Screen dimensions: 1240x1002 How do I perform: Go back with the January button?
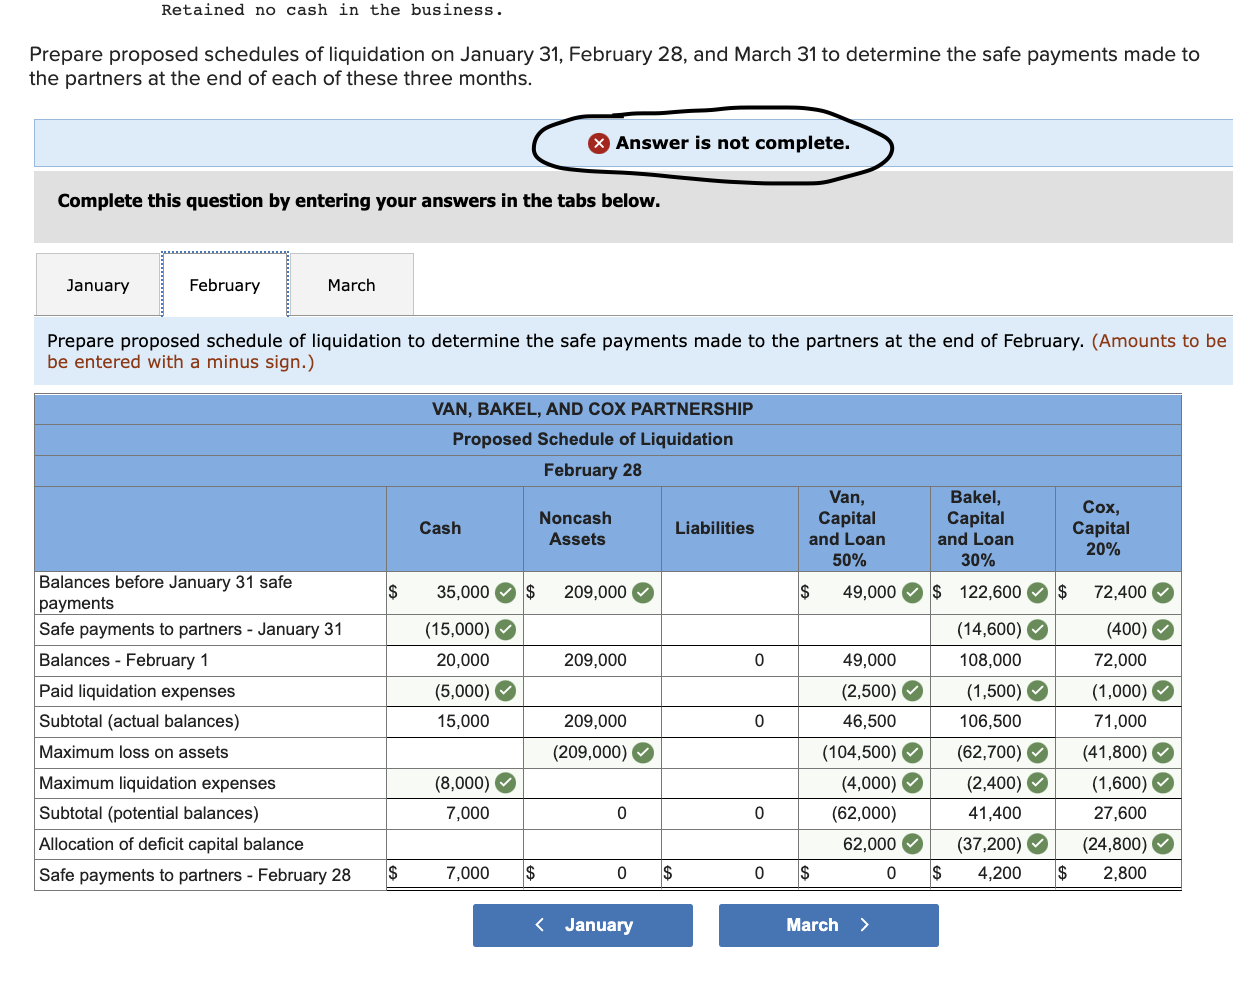click(583, 925)
